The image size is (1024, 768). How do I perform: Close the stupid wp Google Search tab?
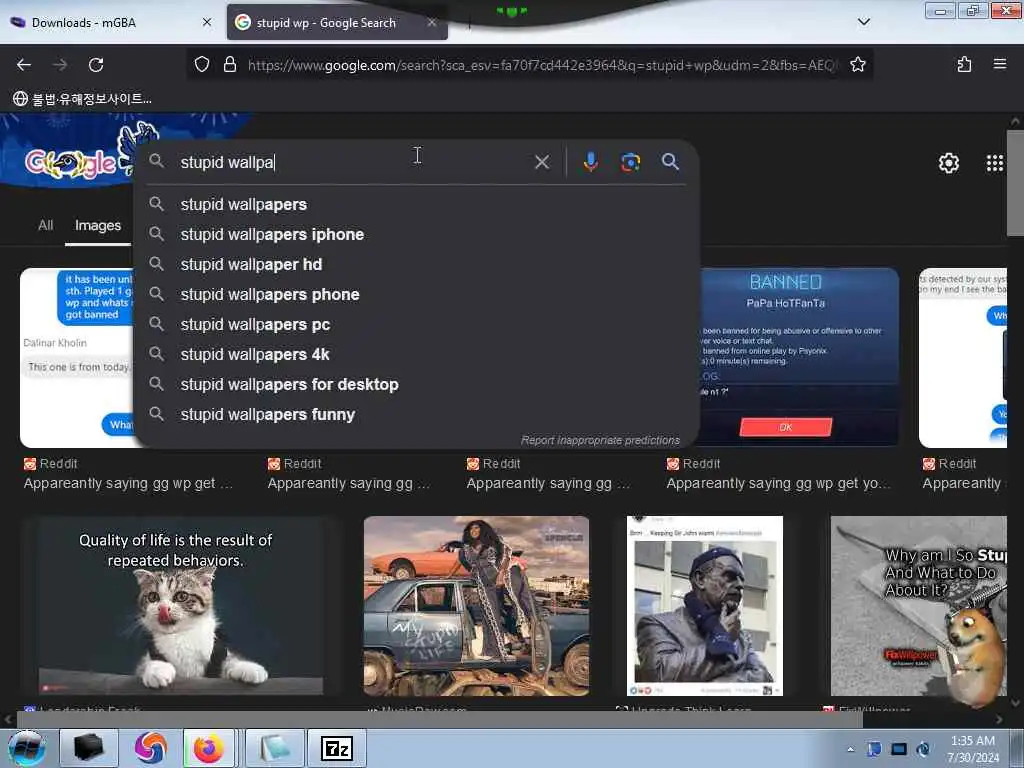(431, 22)
